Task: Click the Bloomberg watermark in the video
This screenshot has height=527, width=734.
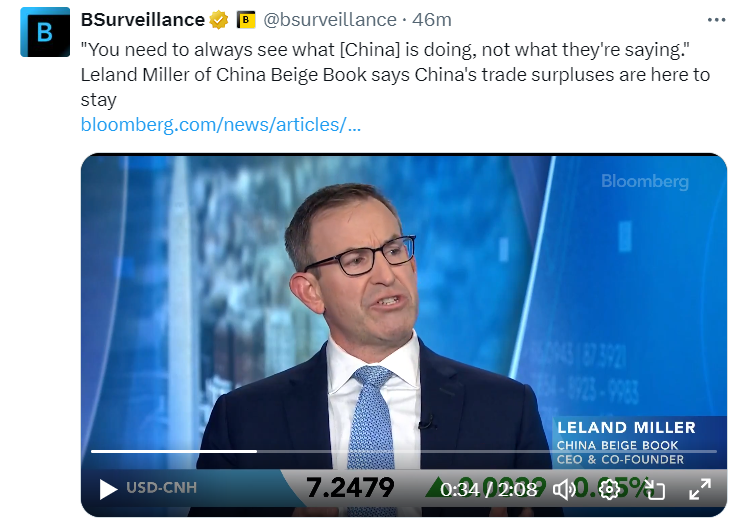Action: [645, 181]
